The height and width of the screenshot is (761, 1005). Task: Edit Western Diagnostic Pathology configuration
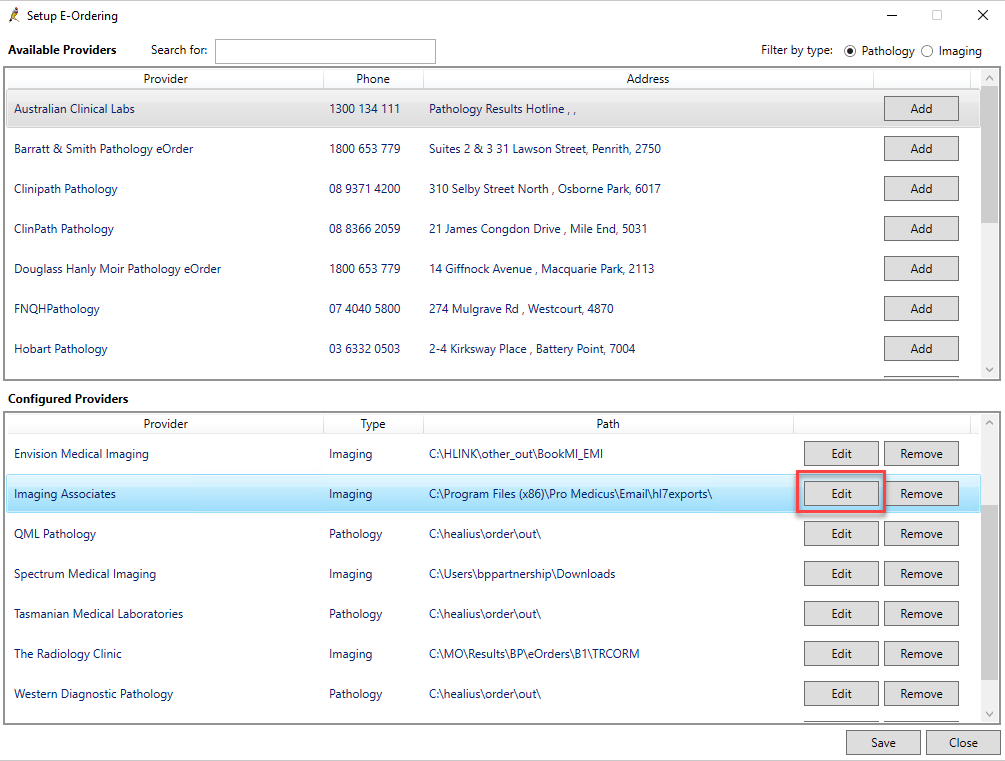click(x=841, y=694)
